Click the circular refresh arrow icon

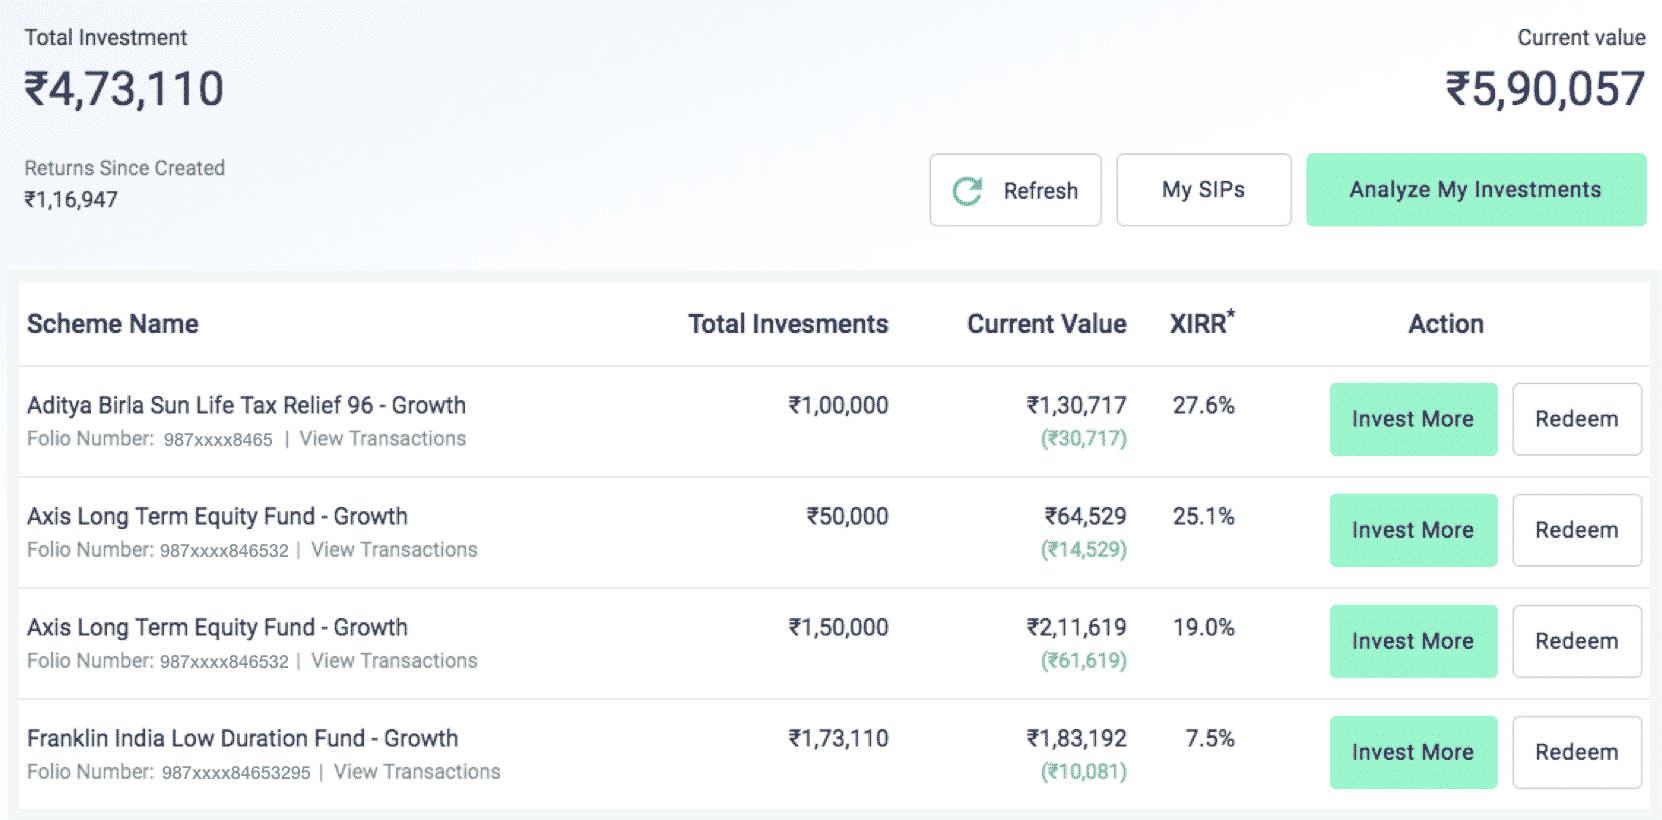point(967,190)
